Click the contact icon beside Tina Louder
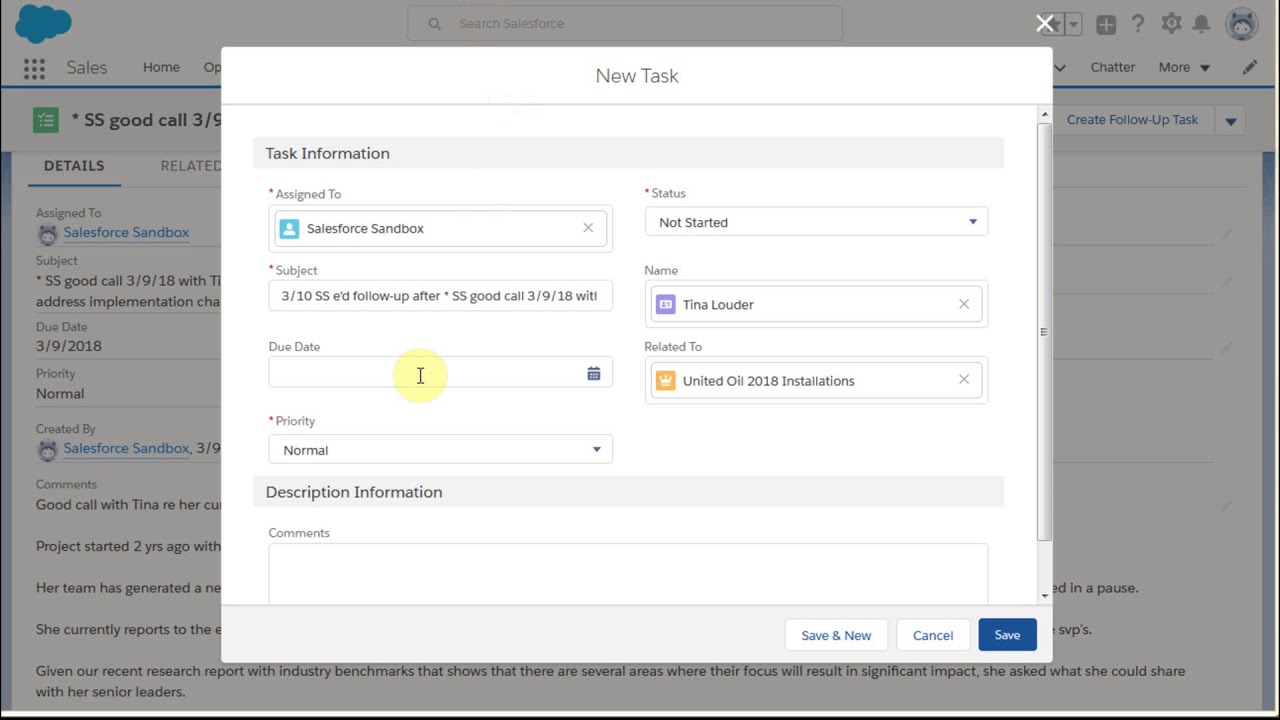 [665, 304]
